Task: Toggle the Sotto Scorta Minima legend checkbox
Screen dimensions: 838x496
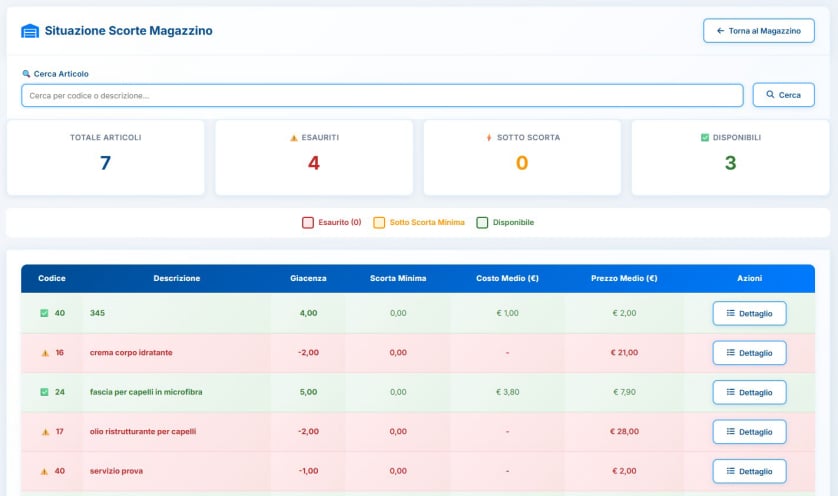Action: tap(379, 223)
